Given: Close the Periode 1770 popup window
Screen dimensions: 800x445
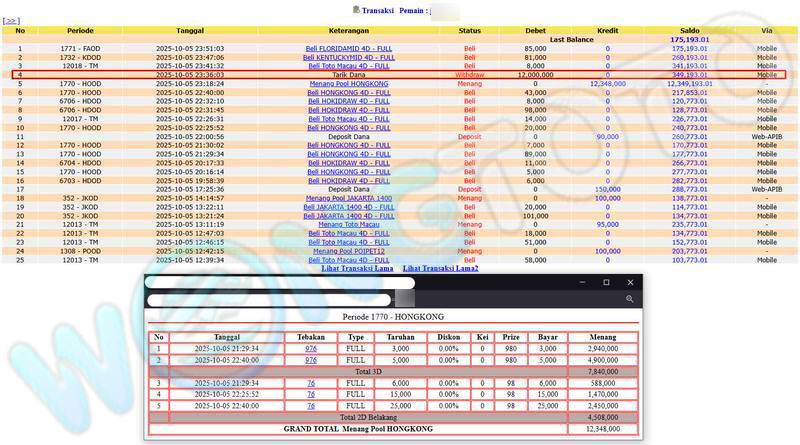Looking at the screenshot, I should click(x=630, y=282).
